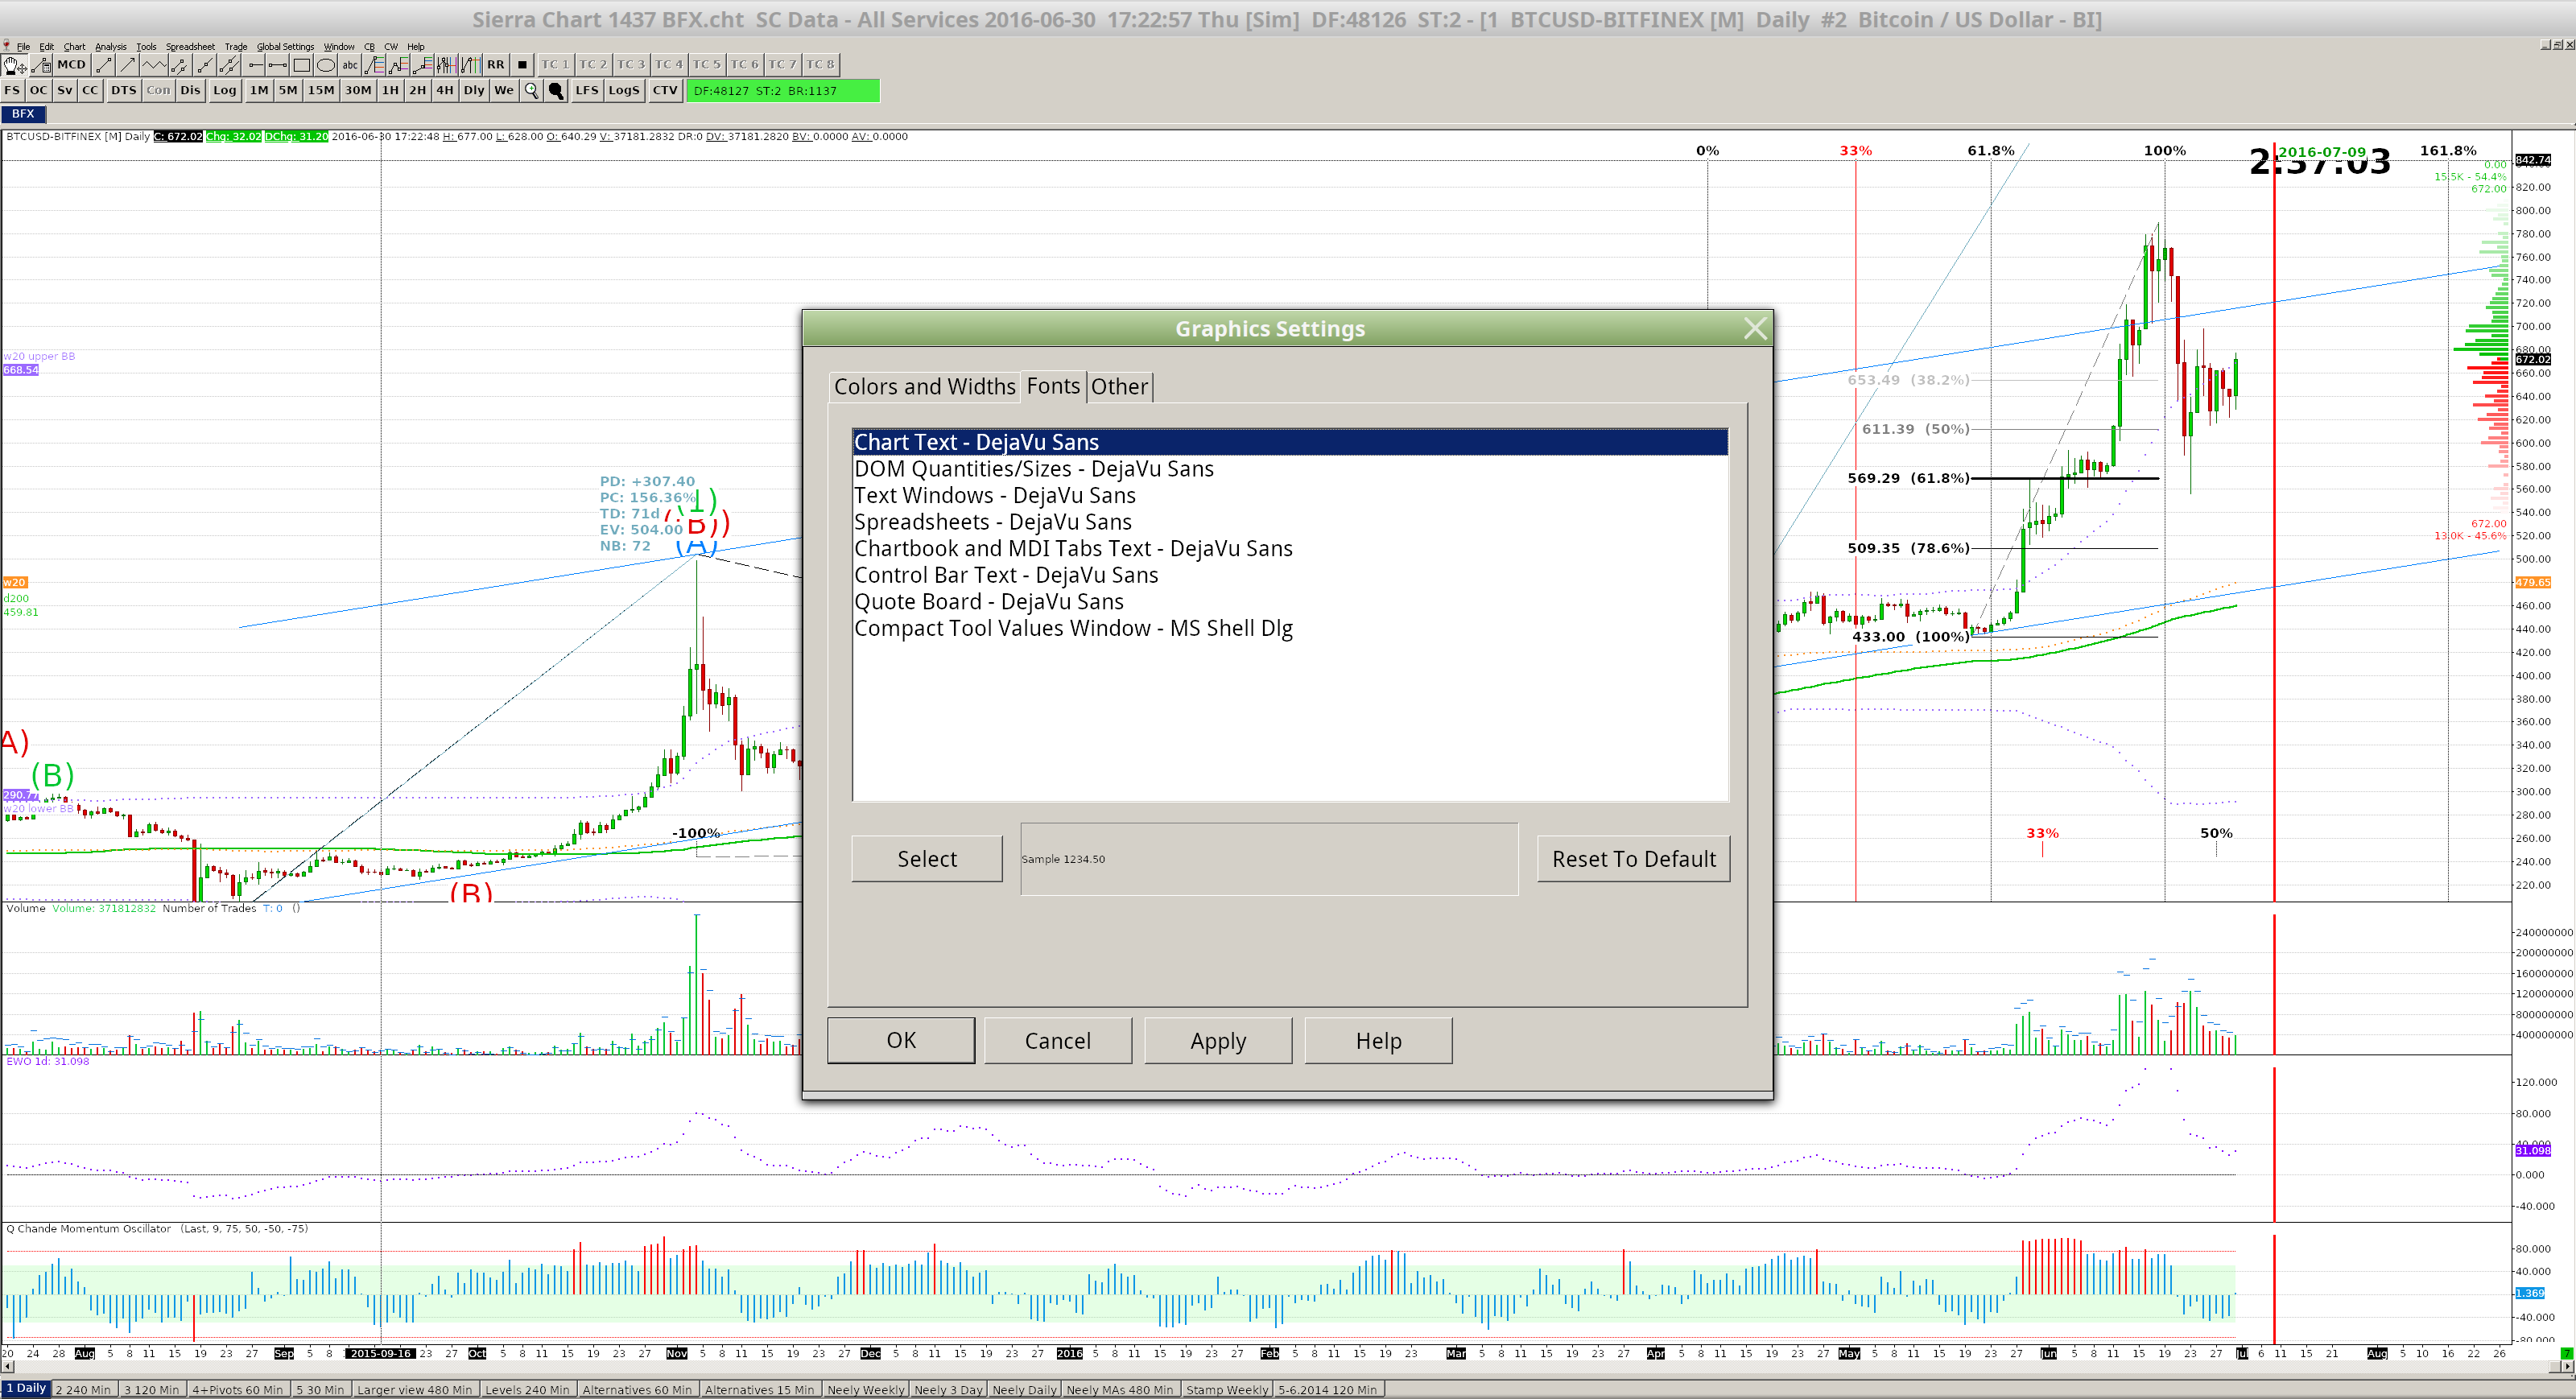Click the zoom-in magnifier icon
Viewport: 2576px width, 1399px height.
click(532, 91)
